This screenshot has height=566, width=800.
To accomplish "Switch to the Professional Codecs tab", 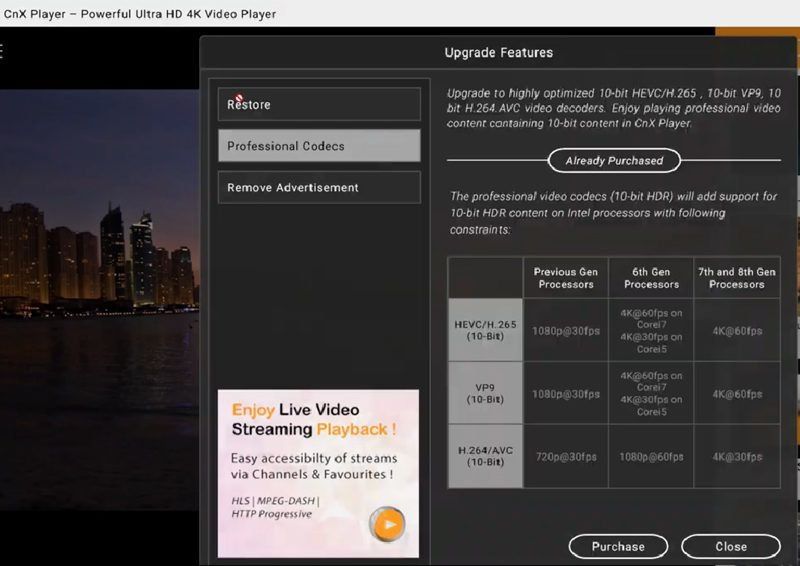I will click(319, 146).
